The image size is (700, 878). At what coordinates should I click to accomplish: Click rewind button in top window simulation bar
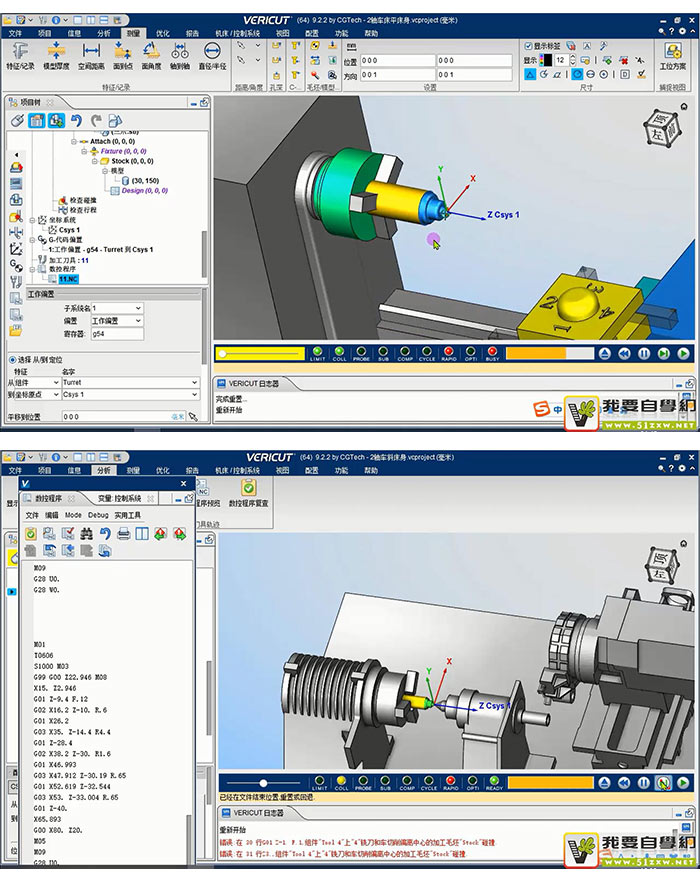coord(624,353)
